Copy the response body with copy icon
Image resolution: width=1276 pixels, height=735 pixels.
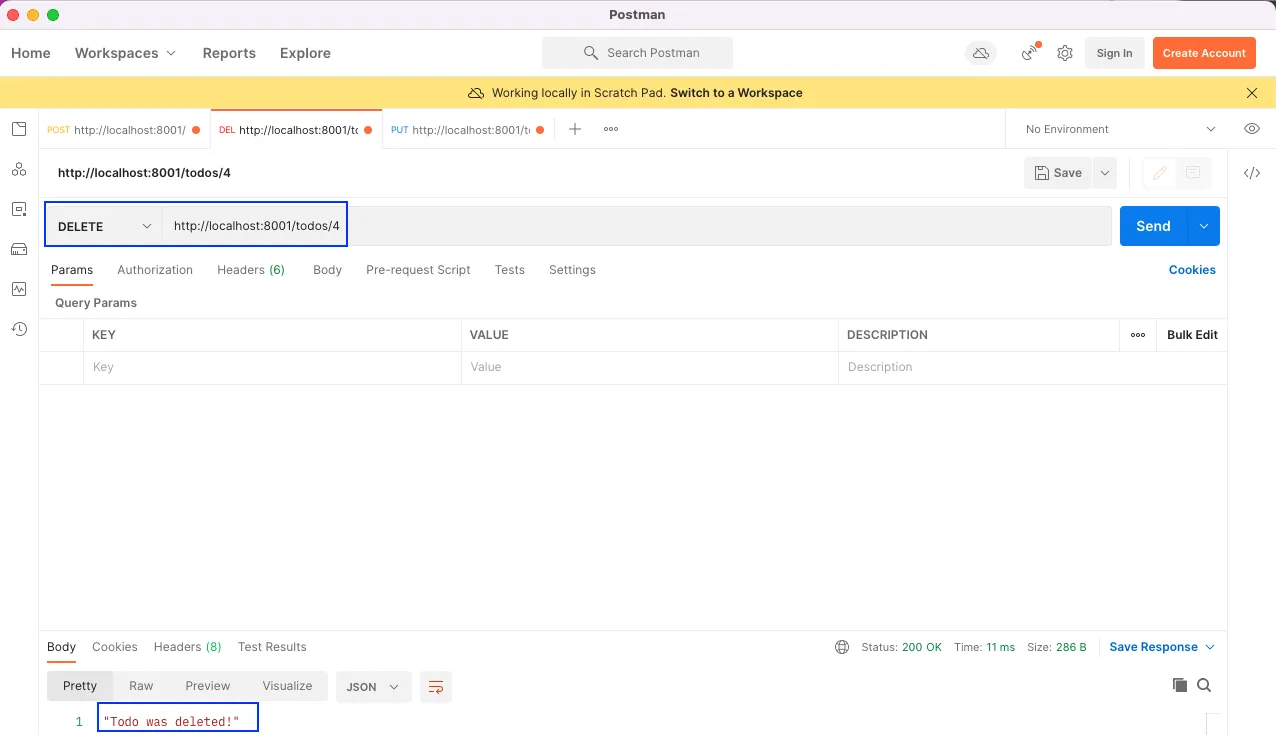pyautogui.click(x=1180, y=685)
